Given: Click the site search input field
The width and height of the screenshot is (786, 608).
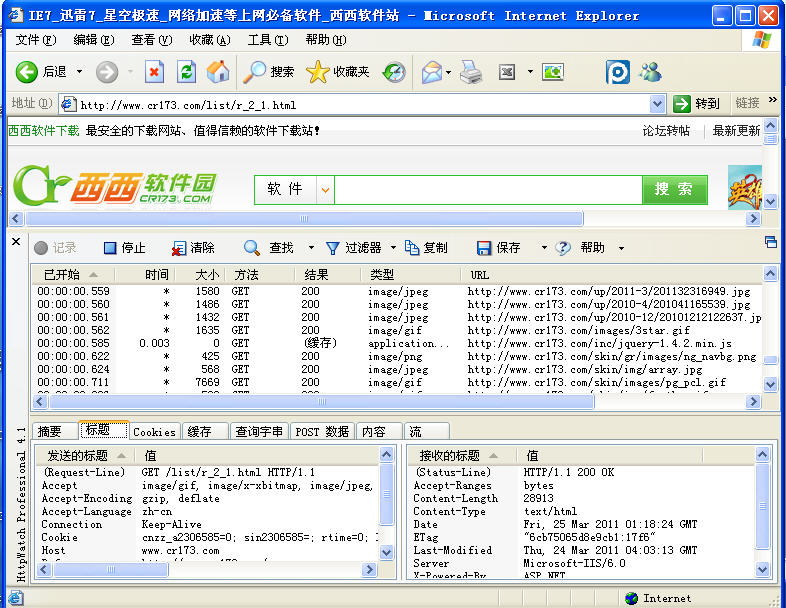Looking at the screenshot, I should [488, 190].
